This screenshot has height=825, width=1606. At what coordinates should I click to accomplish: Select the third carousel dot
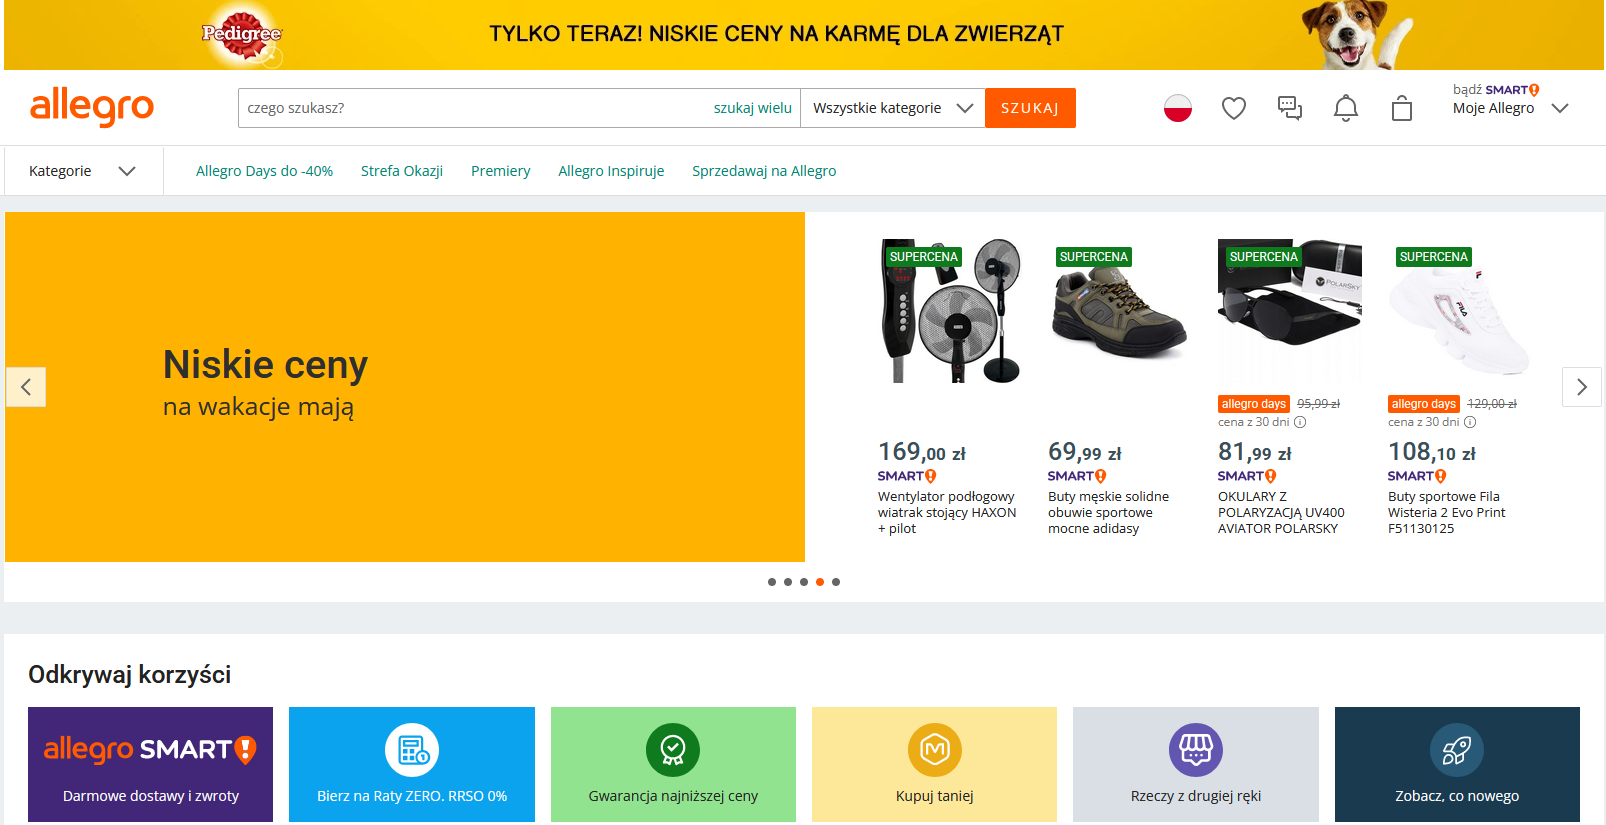[x=804, y=582]
